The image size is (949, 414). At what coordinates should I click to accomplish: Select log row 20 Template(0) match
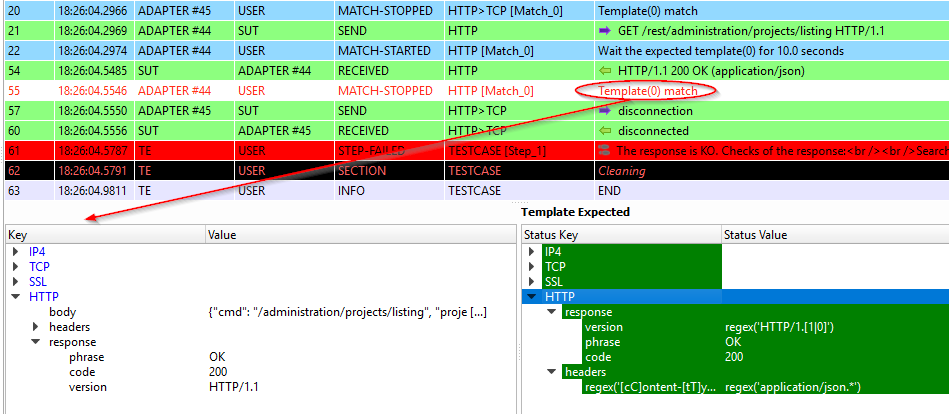476,11
